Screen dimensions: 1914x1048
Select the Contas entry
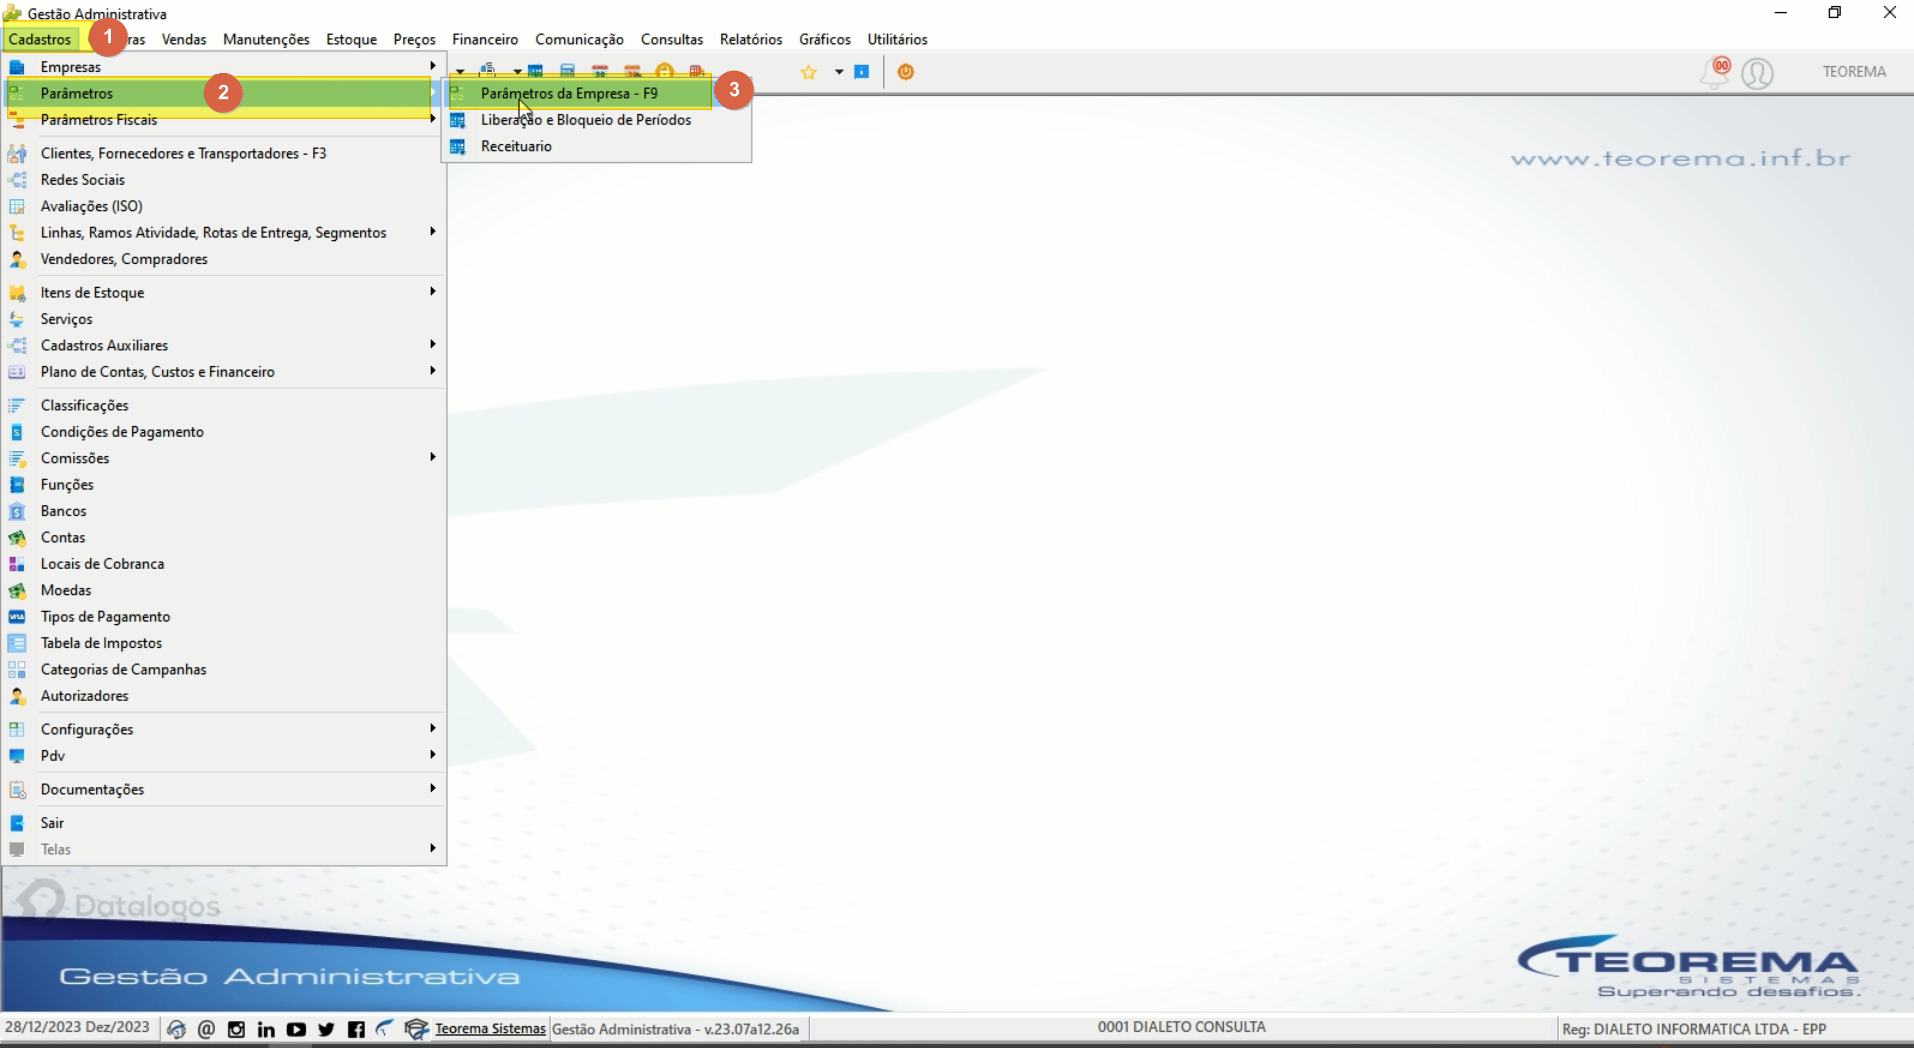pyautogui.click(x=224, y=537)
